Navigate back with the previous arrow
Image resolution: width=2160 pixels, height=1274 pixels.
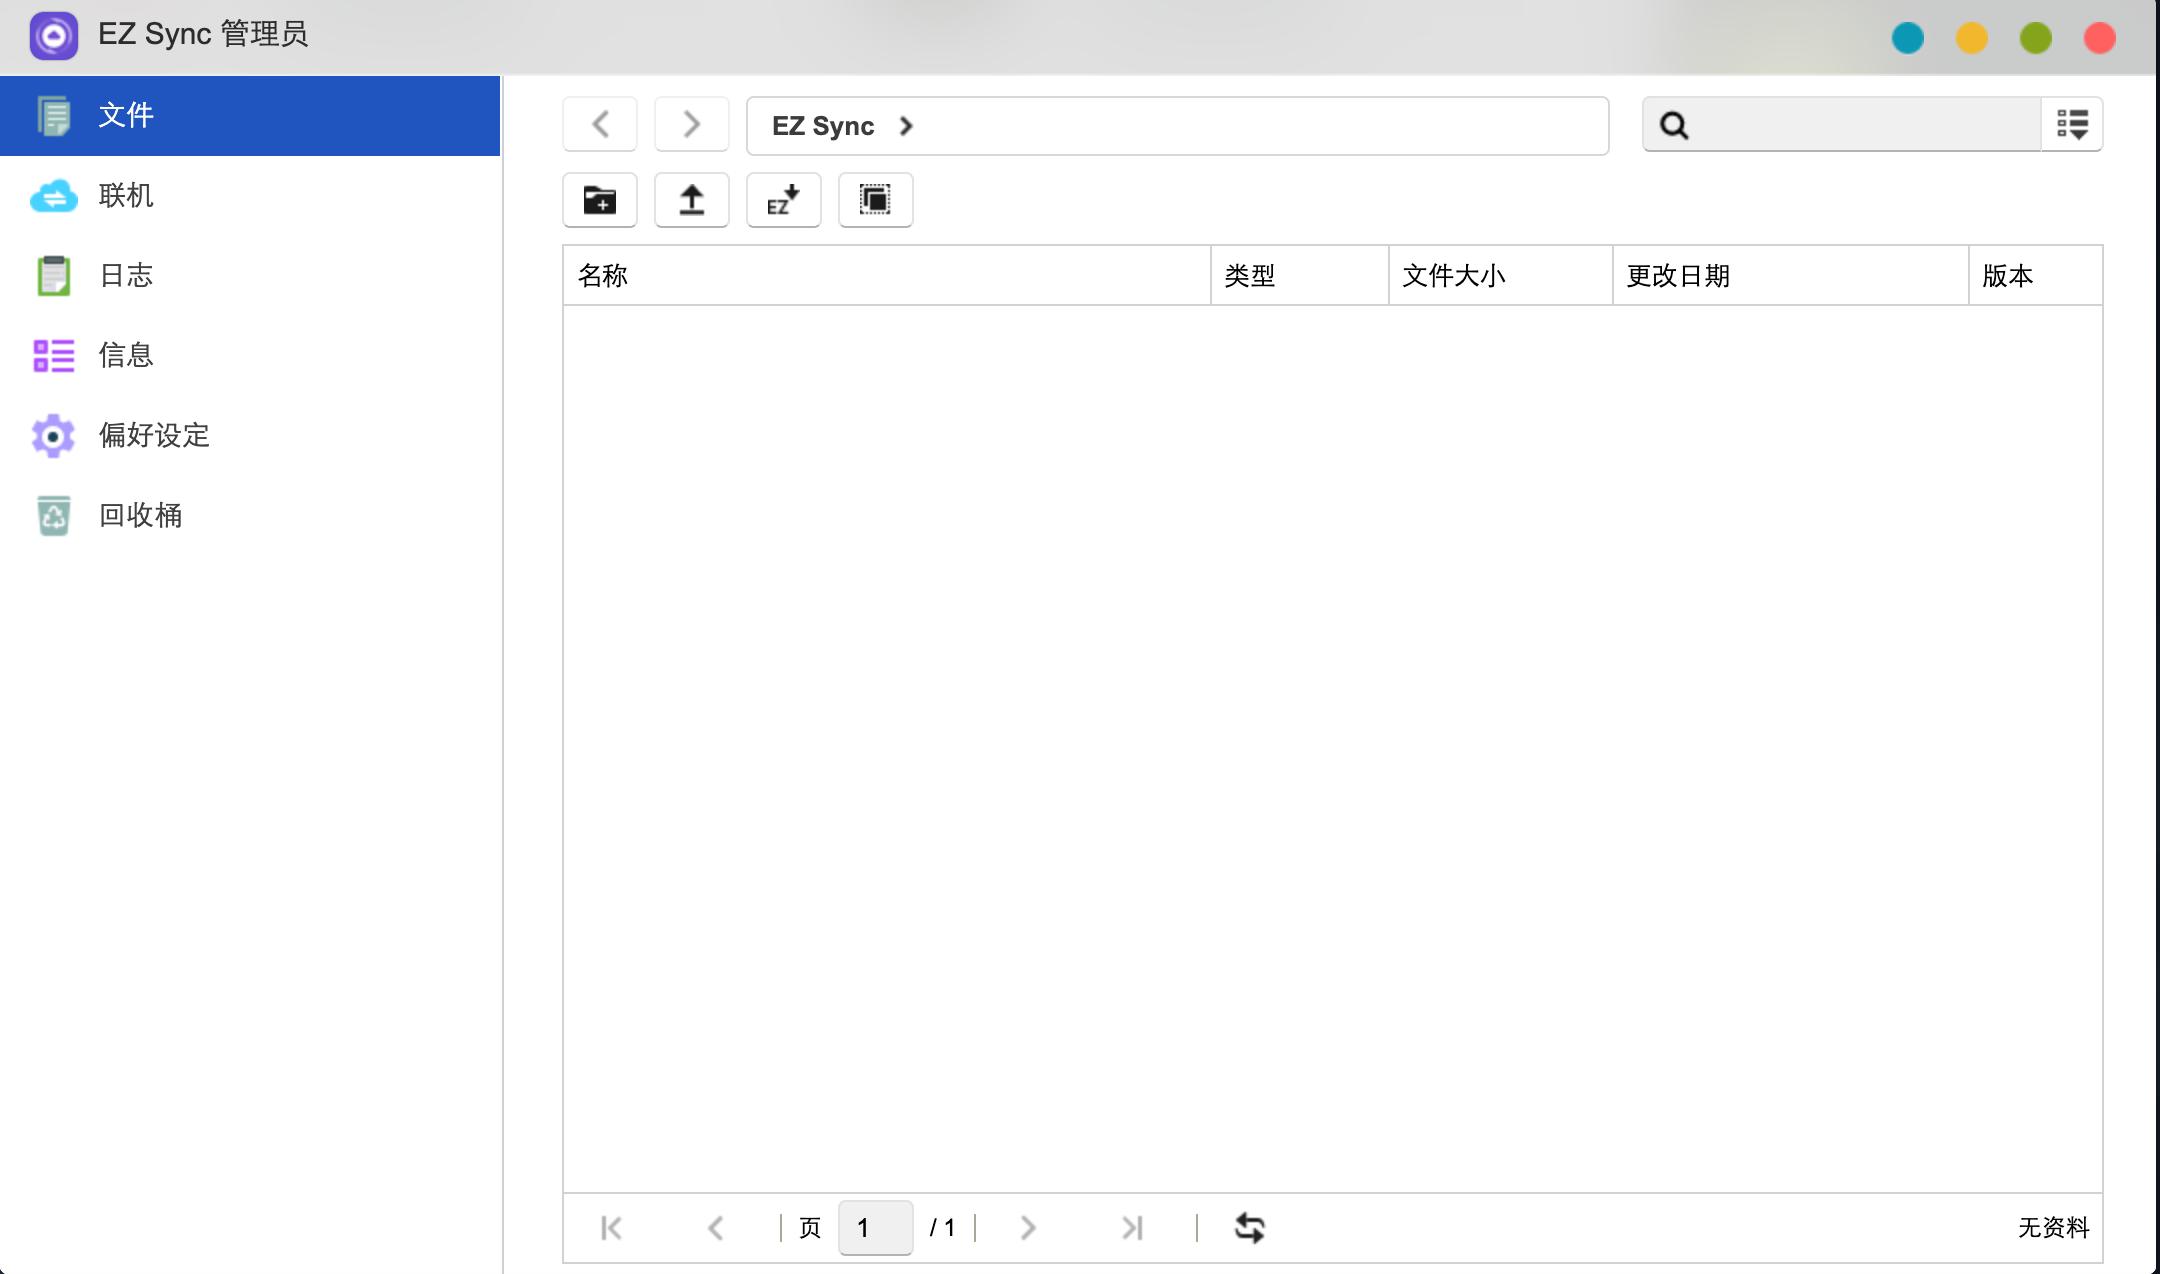[600, 124]
